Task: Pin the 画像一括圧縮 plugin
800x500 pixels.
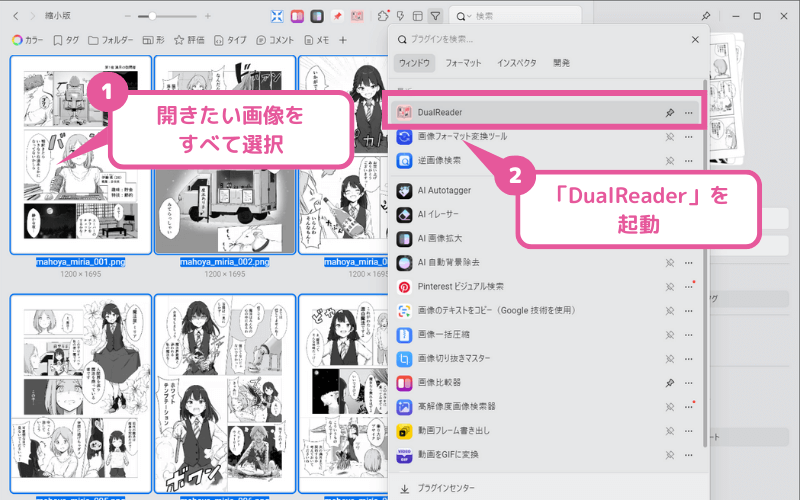Action: coord(670,335)
